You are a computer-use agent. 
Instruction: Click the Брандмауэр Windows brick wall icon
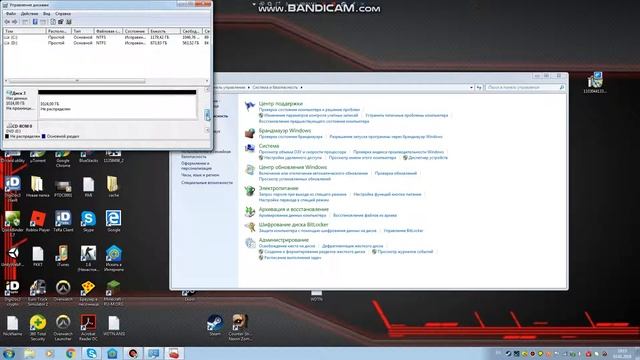coord(250,133)
